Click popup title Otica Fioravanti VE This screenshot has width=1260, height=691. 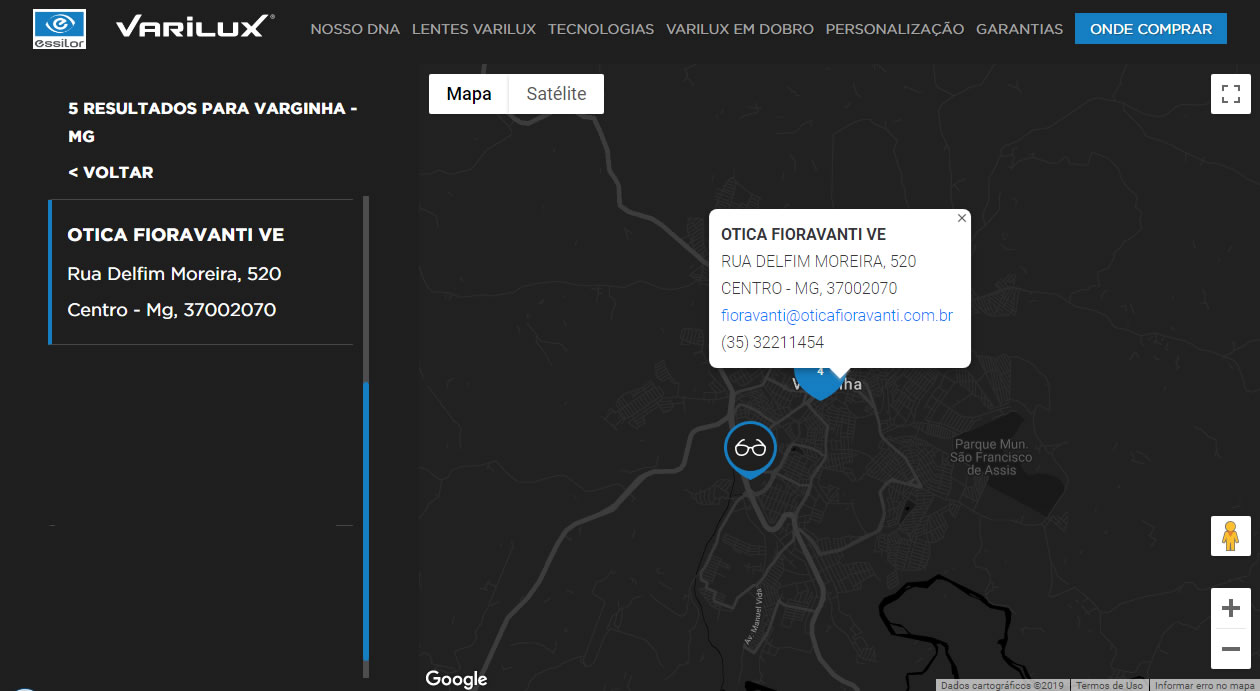[803, 234]
